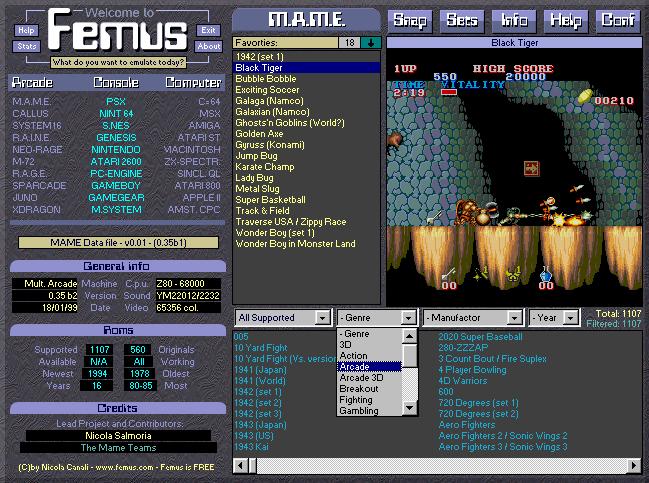Select 720 Degrees (set 1)
Image resolution: width=649 pixels, height=483 pixels.
point(478,403)
